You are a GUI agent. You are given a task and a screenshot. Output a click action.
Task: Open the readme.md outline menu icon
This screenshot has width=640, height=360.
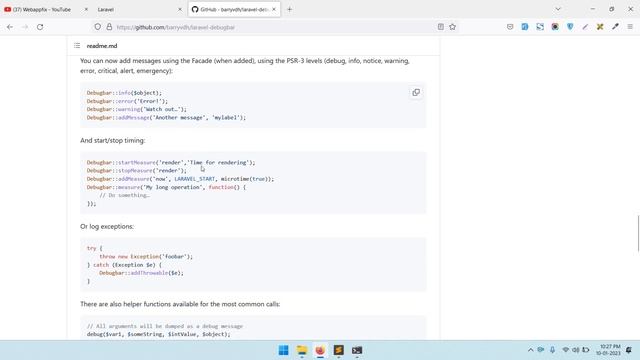point(77,46)
